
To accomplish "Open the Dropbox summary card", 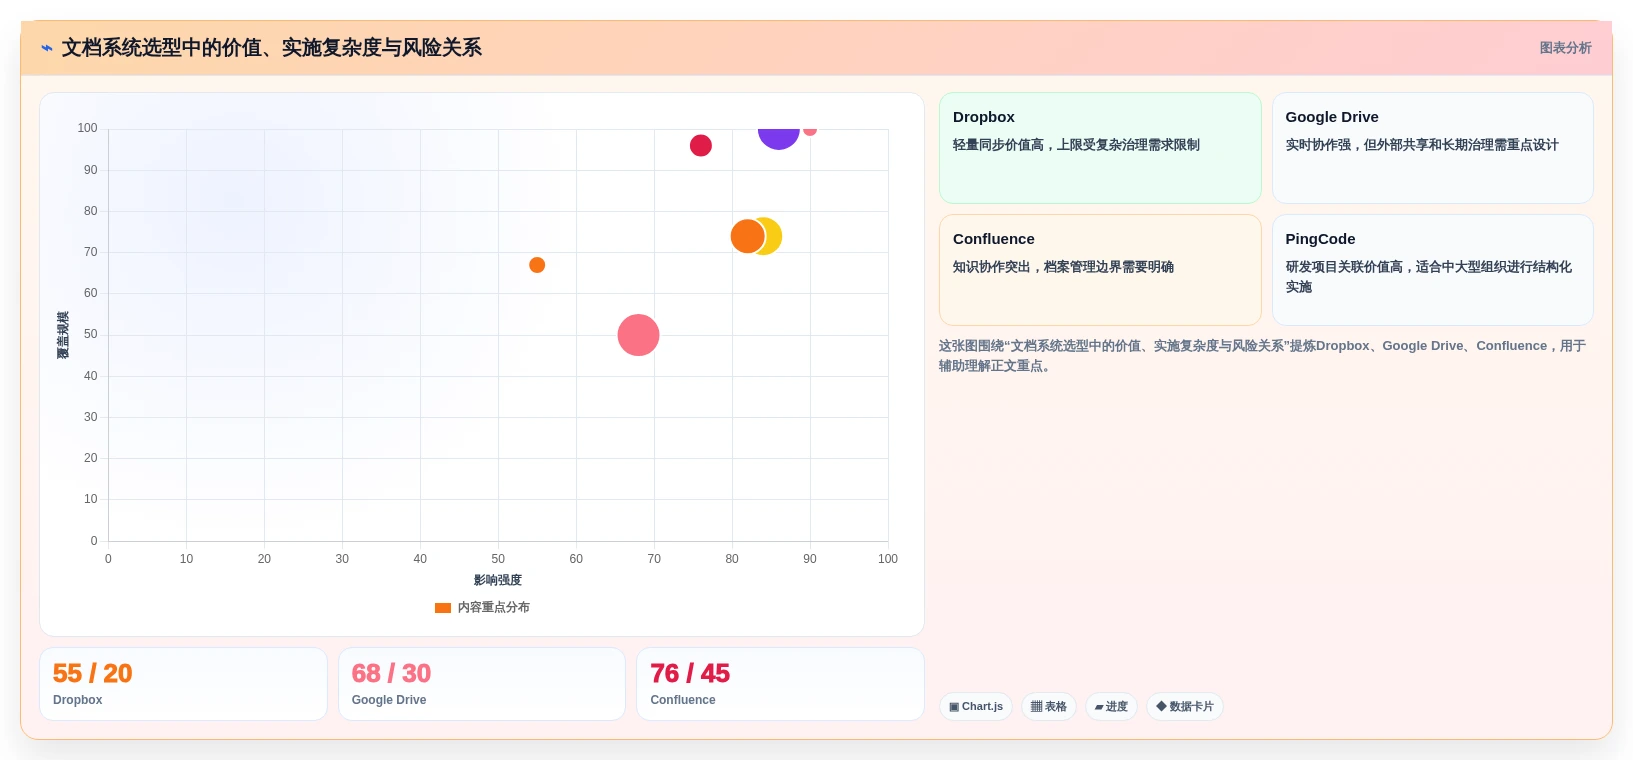I will tap(1100, 148).
